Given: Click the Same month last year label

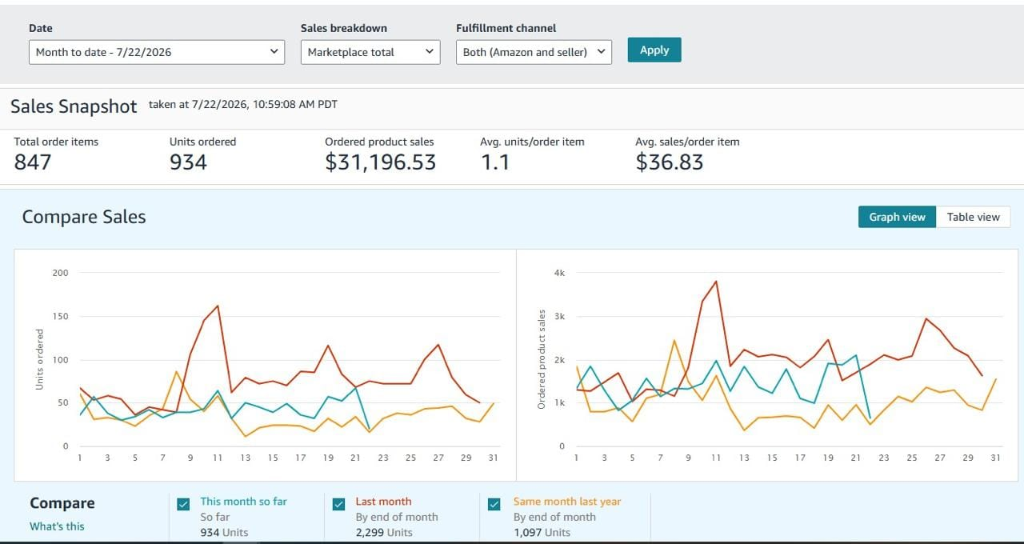Looking at the screenshot, I should click(567, 502).
